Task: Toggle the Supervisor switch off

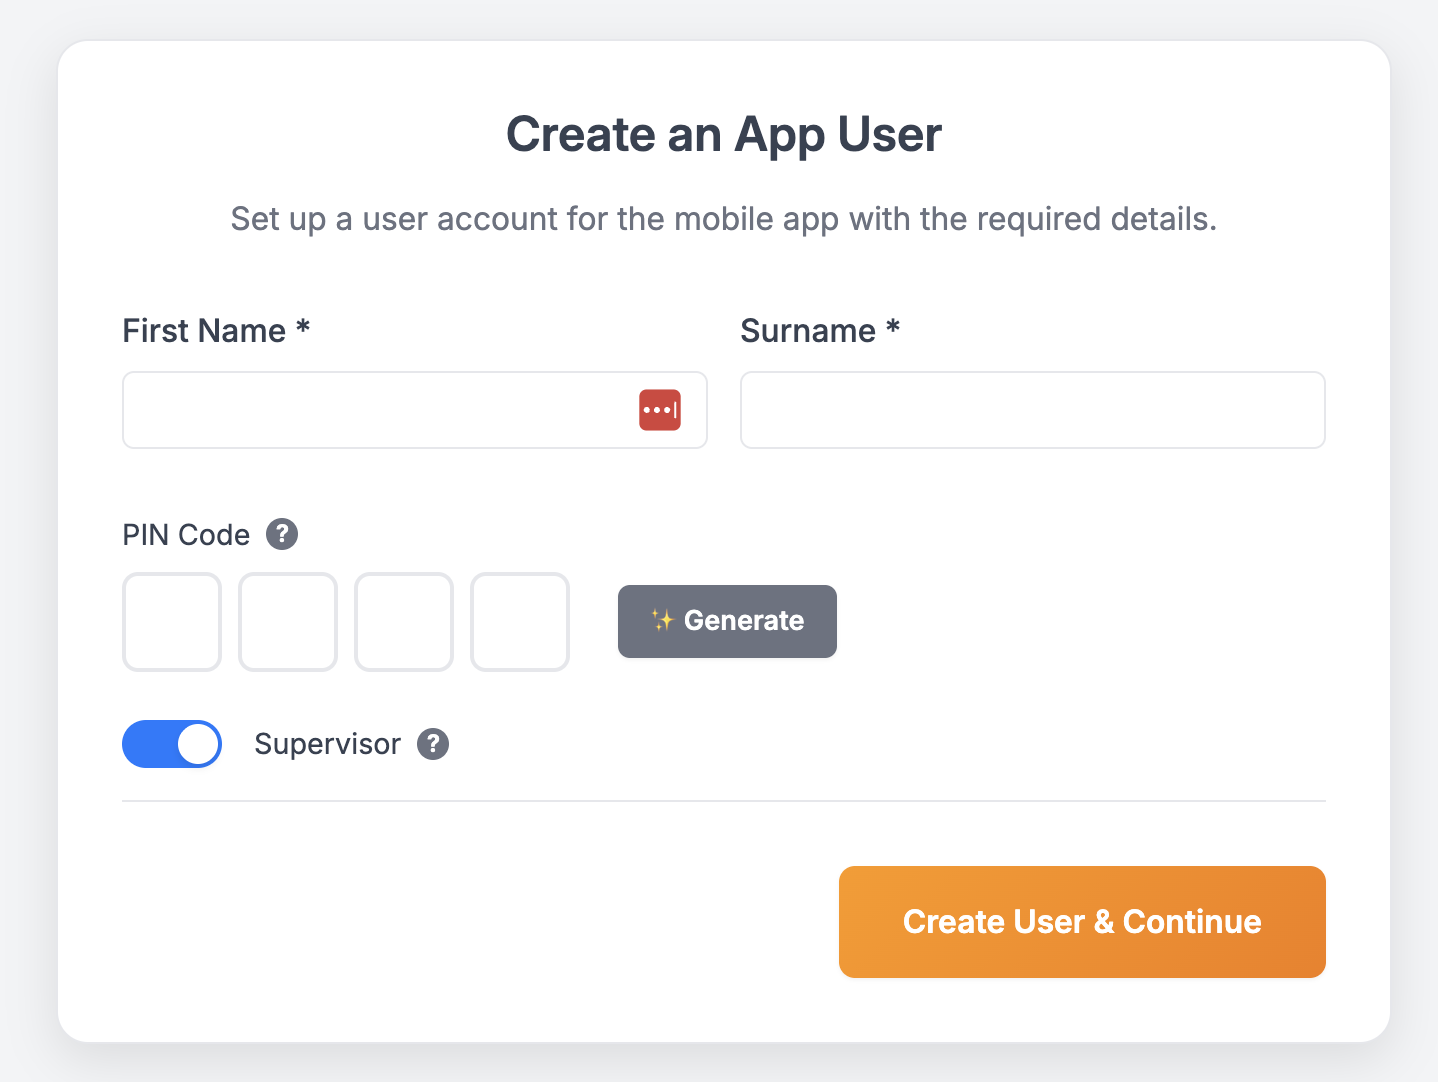Action: tap(172, 744)
